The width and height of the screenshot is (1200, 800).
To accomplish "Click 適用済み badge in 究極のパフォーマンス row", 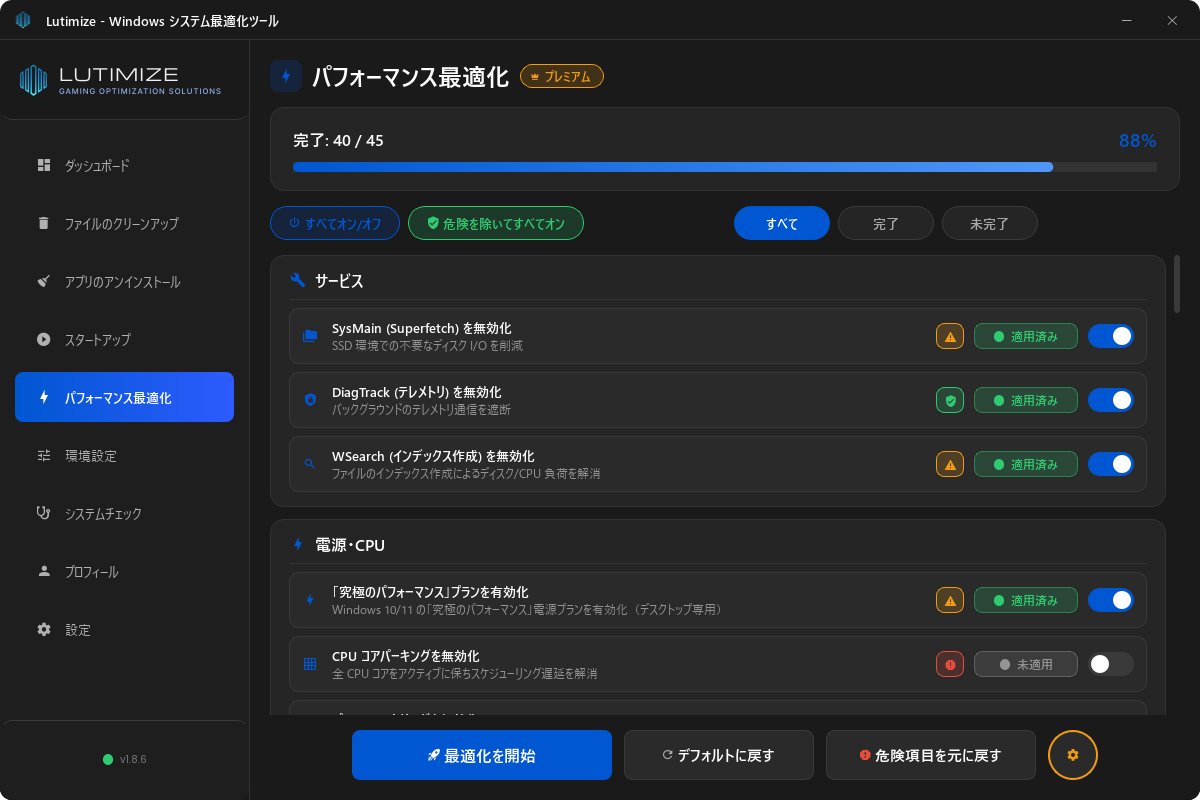I will [1026, 600].
